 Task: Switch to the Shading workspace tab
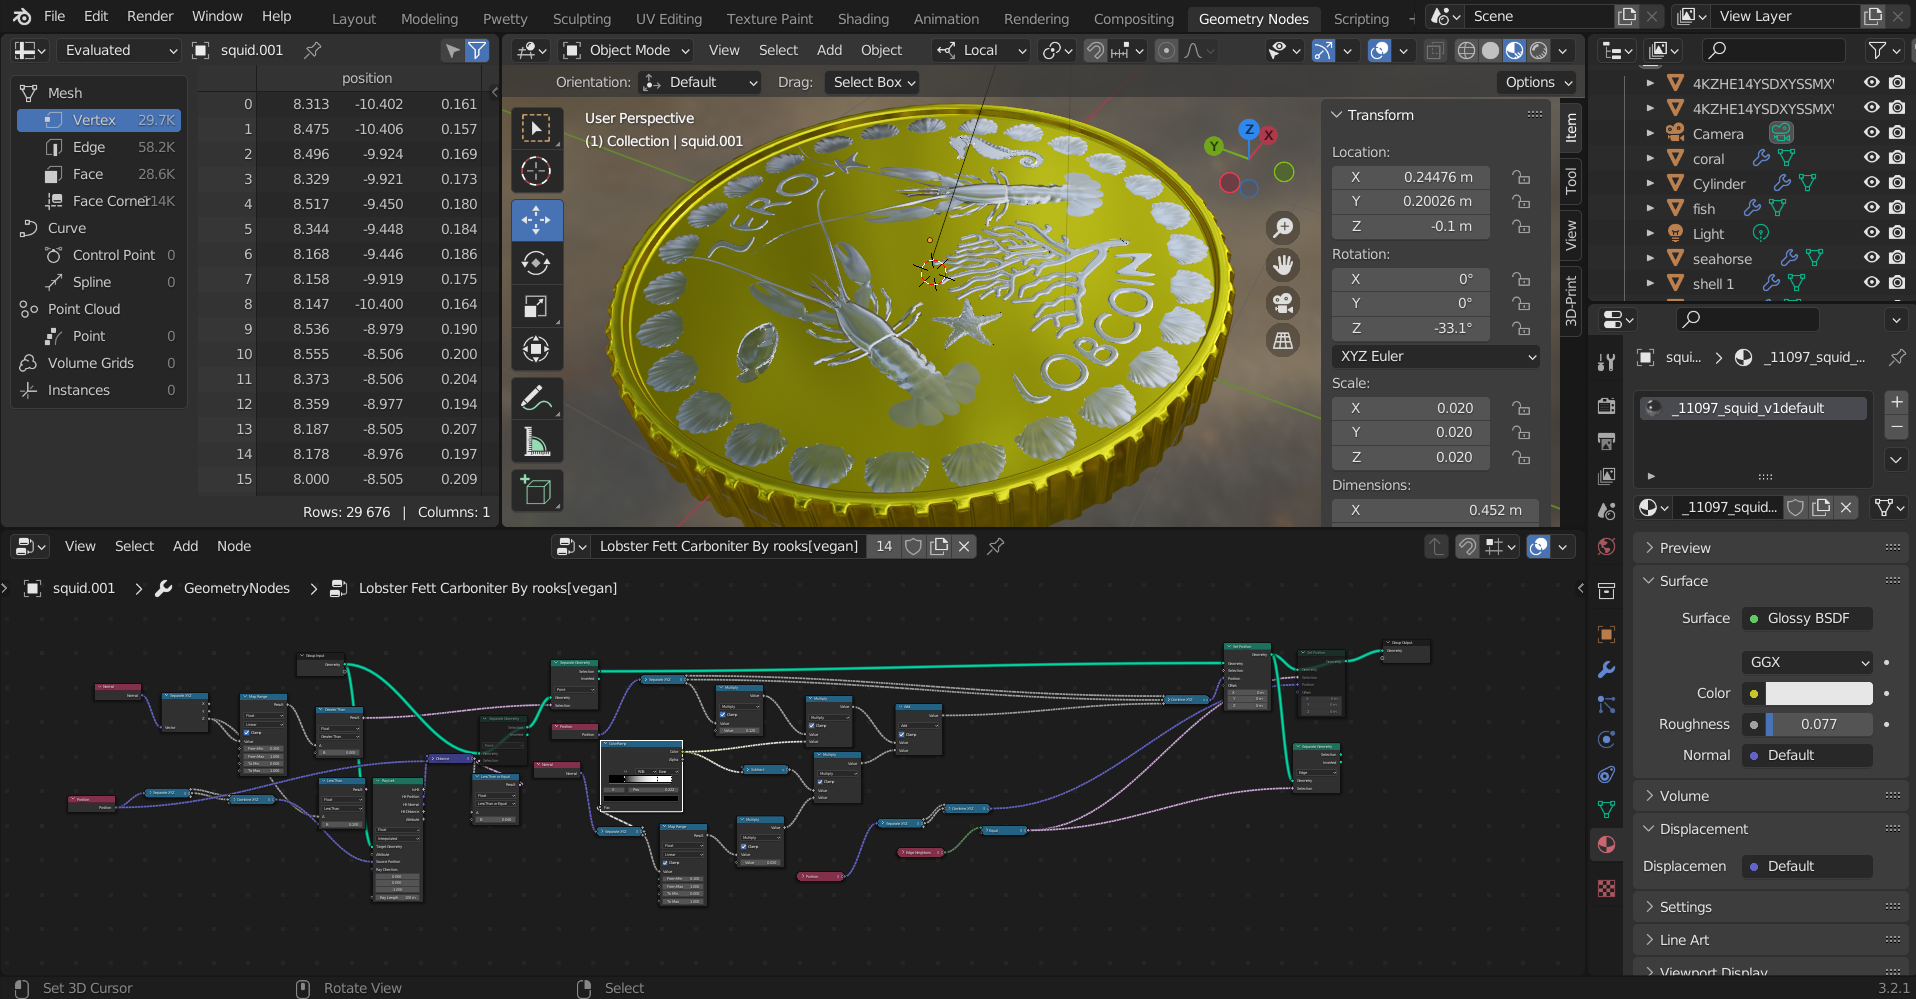863,18
